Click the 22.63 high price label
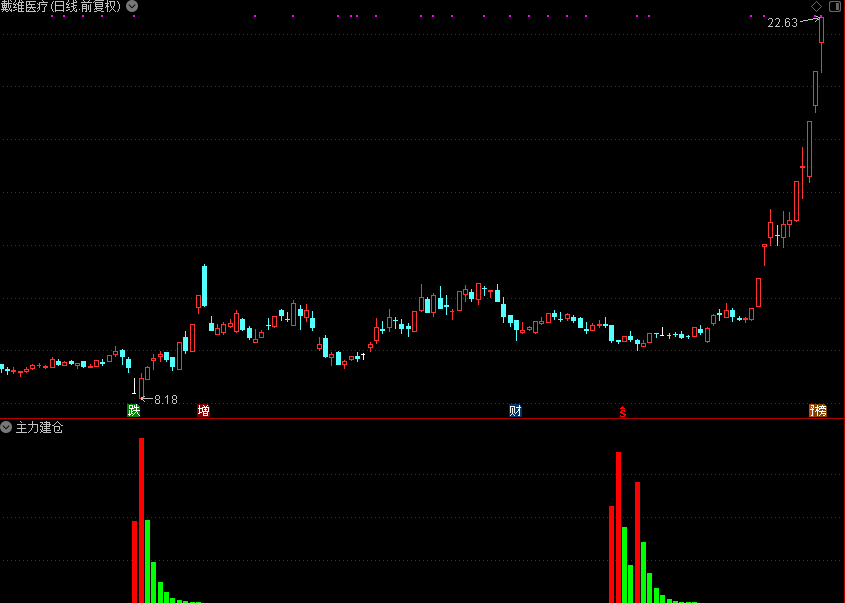Image resolution: width=845 pixels, height=603 pixels. (782, 23)
